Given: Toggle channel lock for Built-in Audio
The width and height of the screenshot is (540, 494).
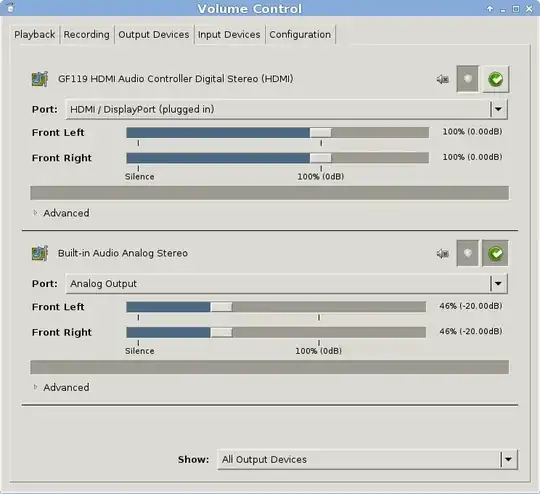Looking at the screenshot, I should click(467, 254).
